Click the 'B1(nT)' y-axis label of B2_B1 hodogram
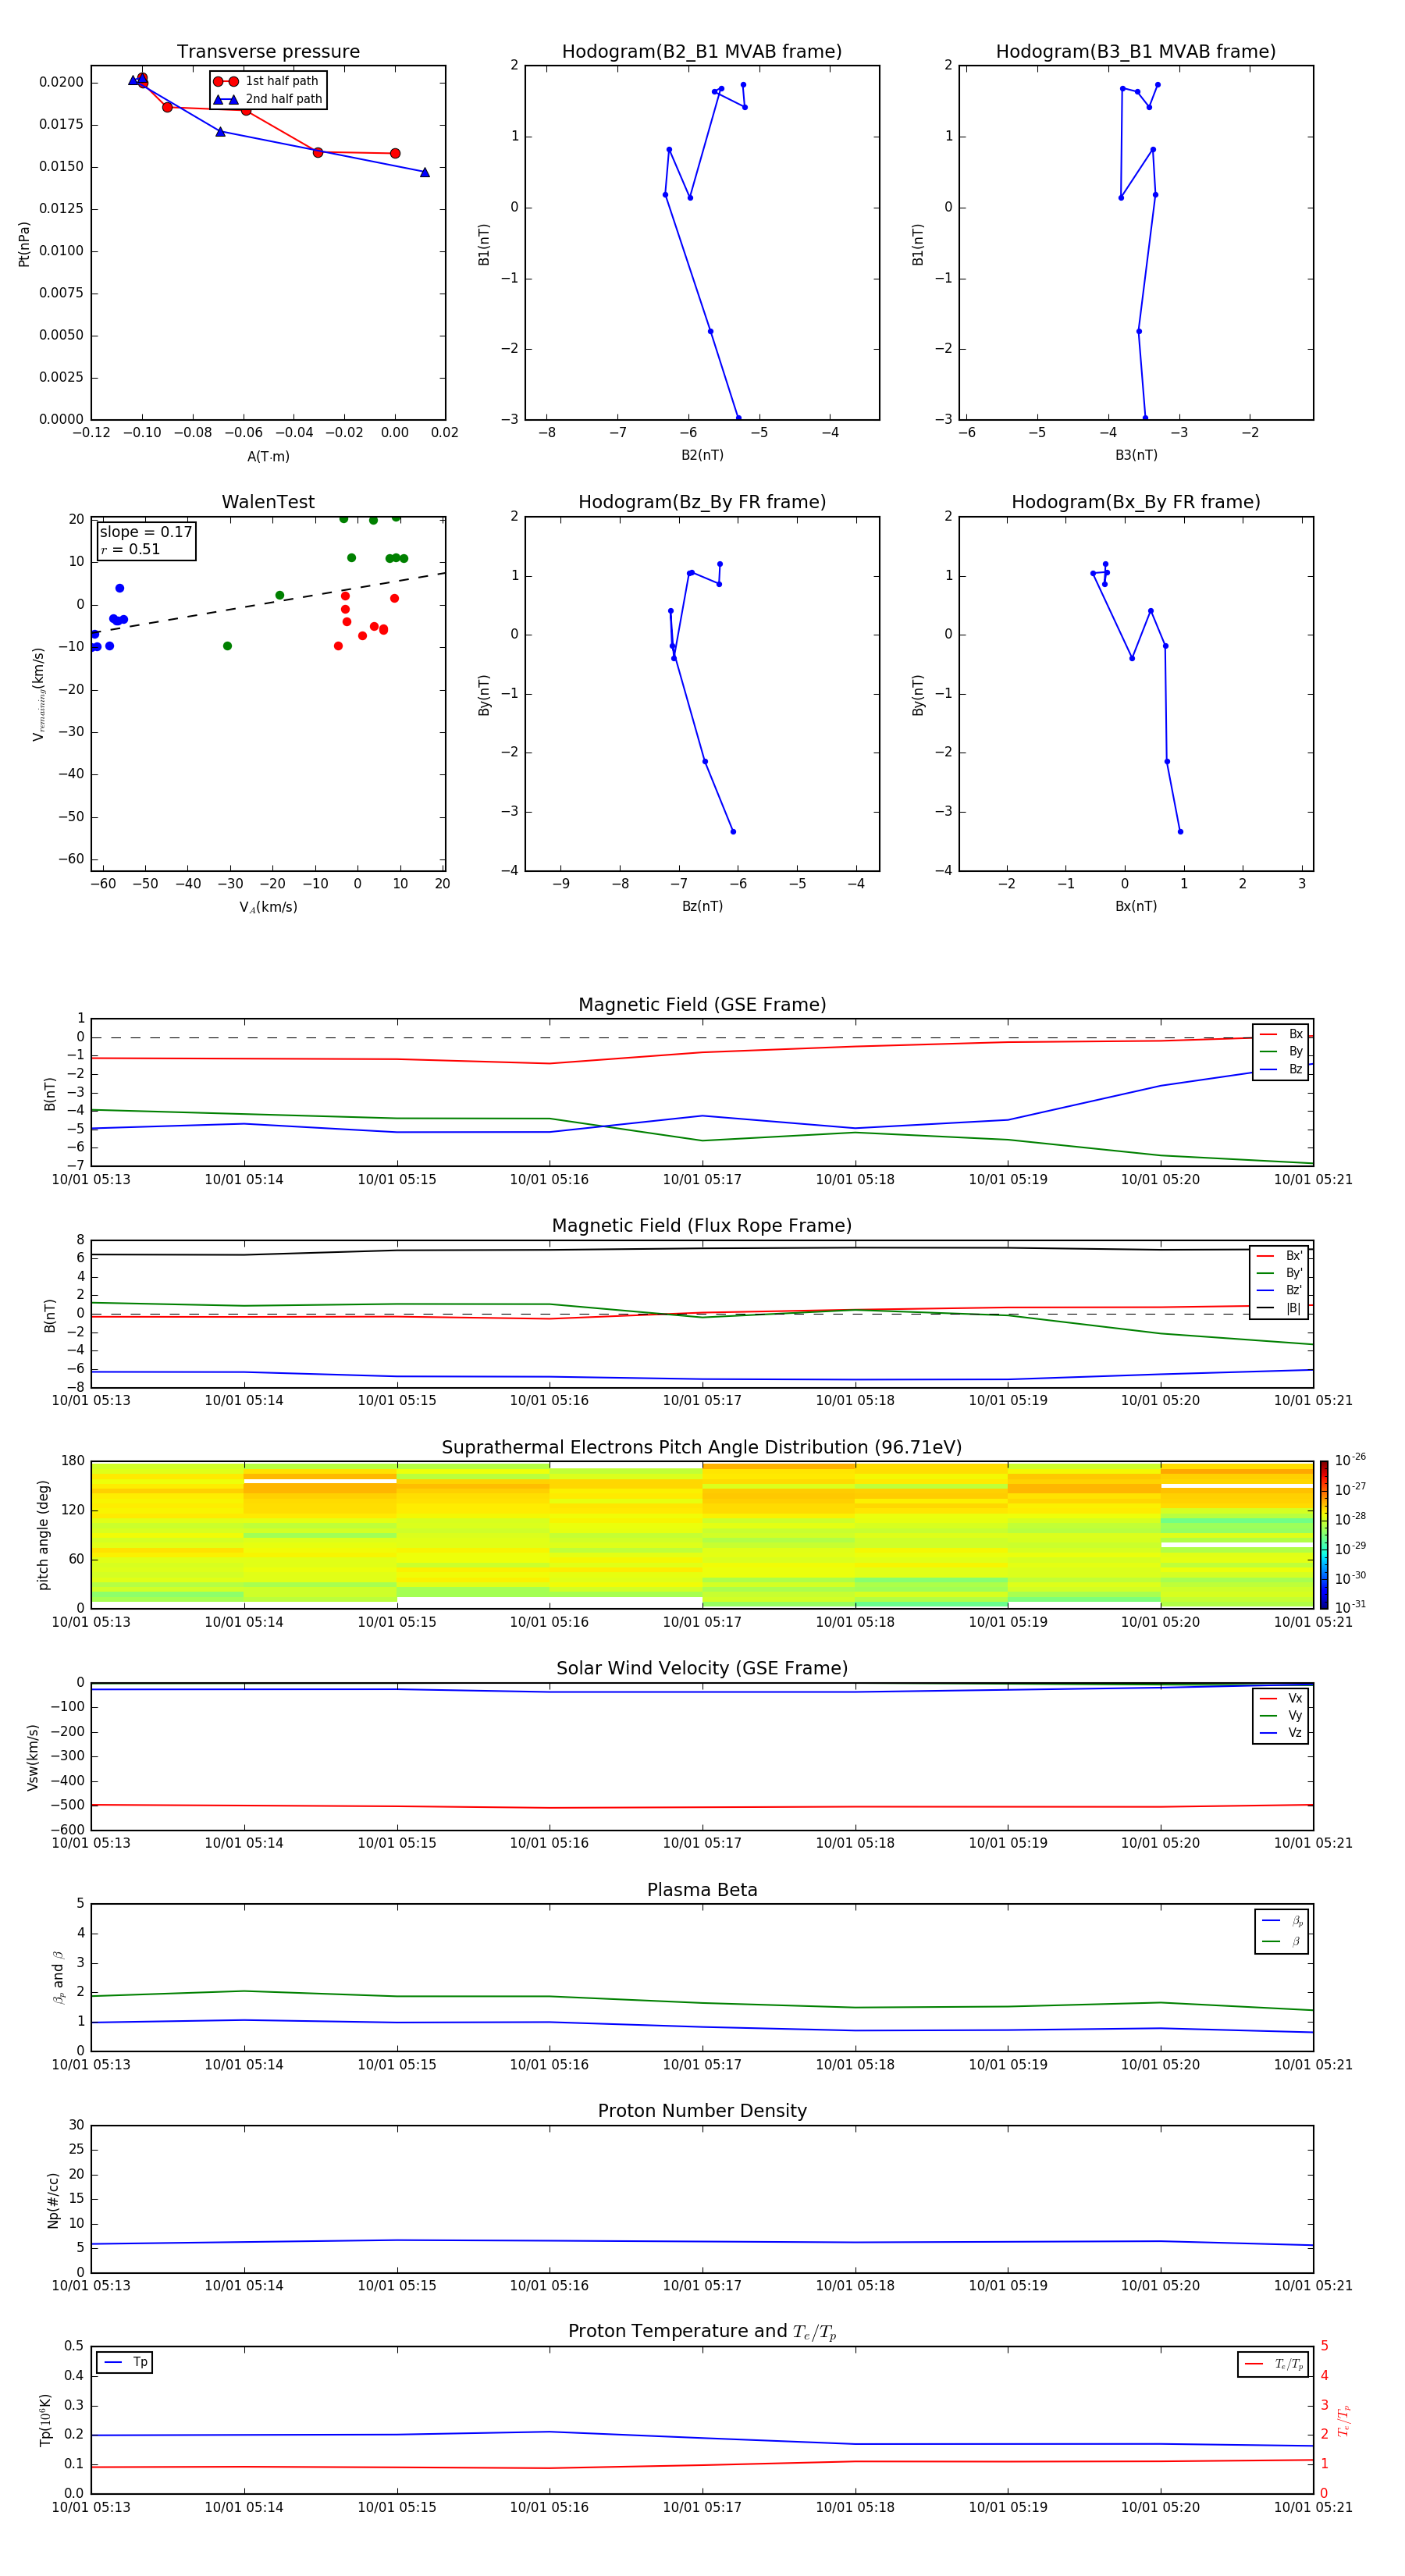Image resolution: width=1405 pixels, height=2576 pixels. pos(484,244)
